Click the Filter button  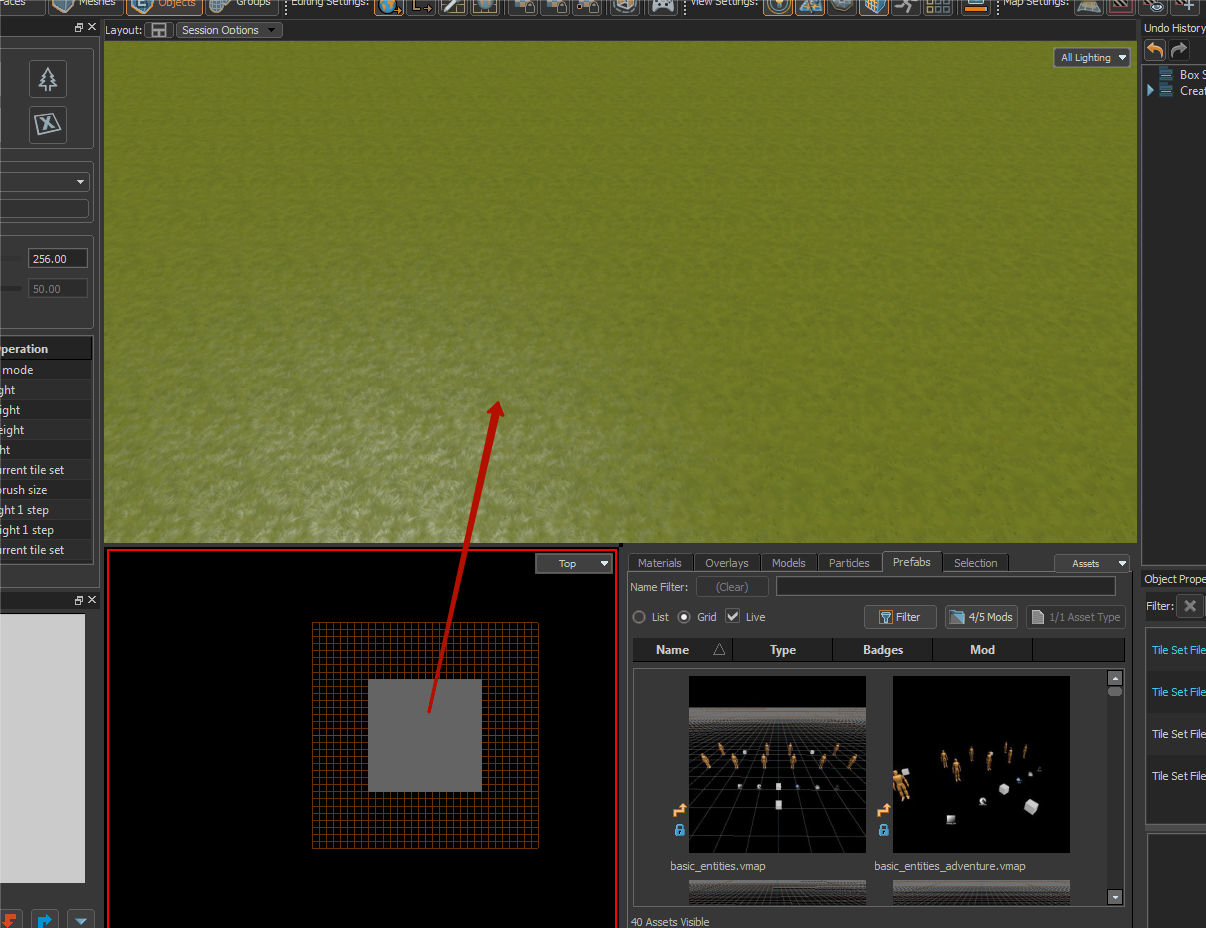[x=900, y=617]
